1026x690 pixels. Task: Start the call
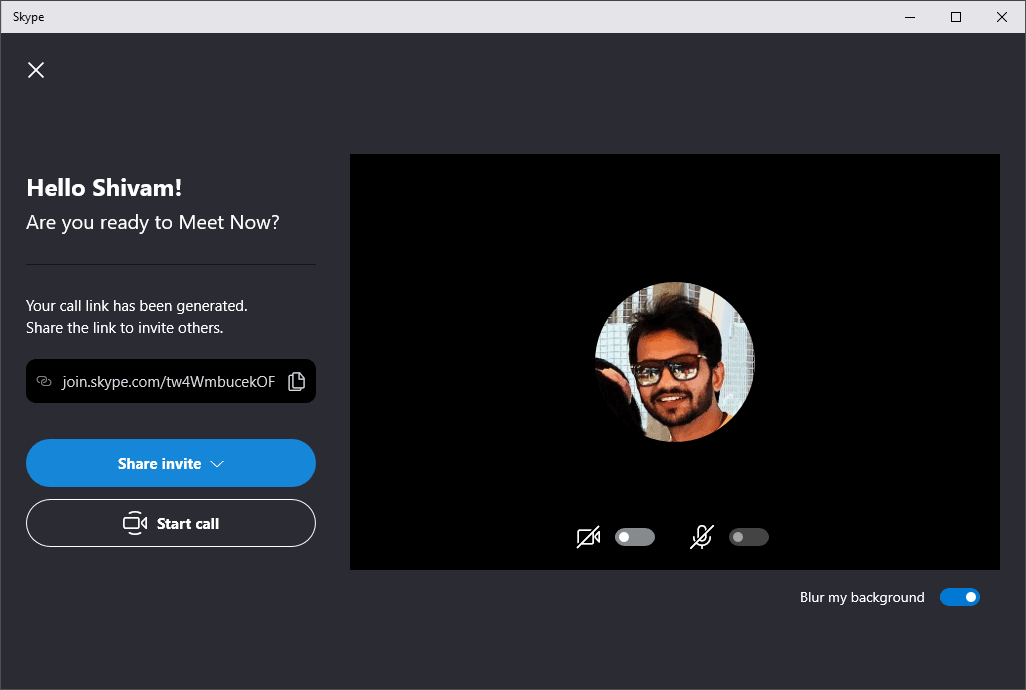point(171,523)
